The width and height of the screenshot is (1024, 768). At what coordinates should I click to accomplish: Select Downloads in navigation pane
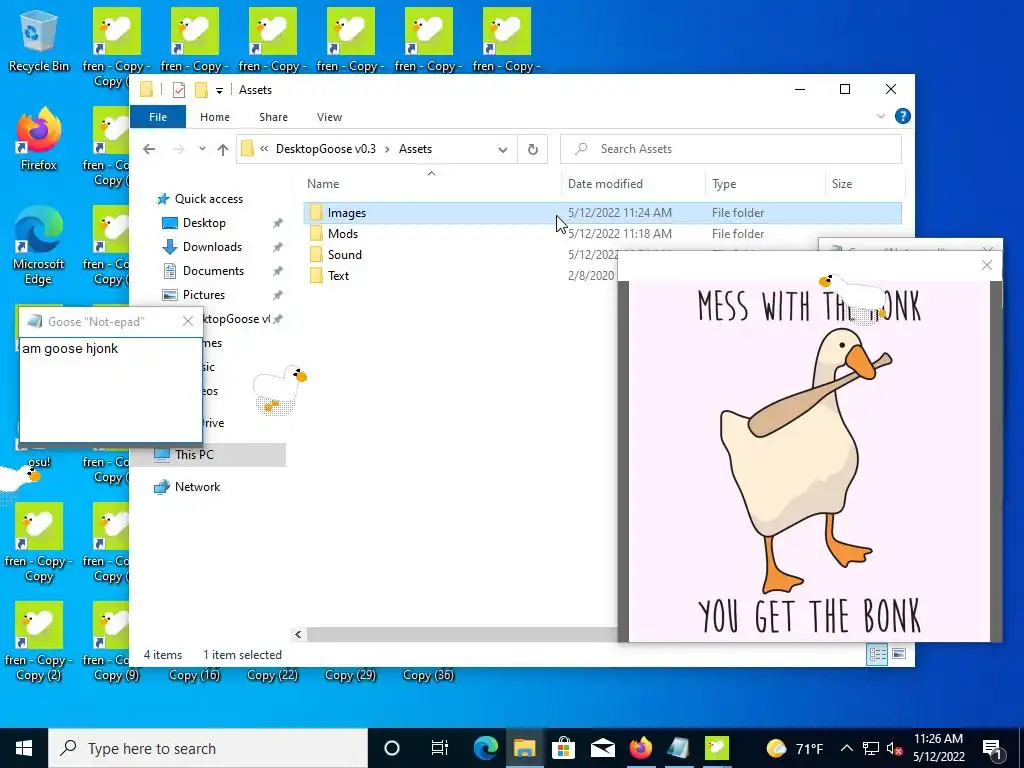click(x=212, y=247)
